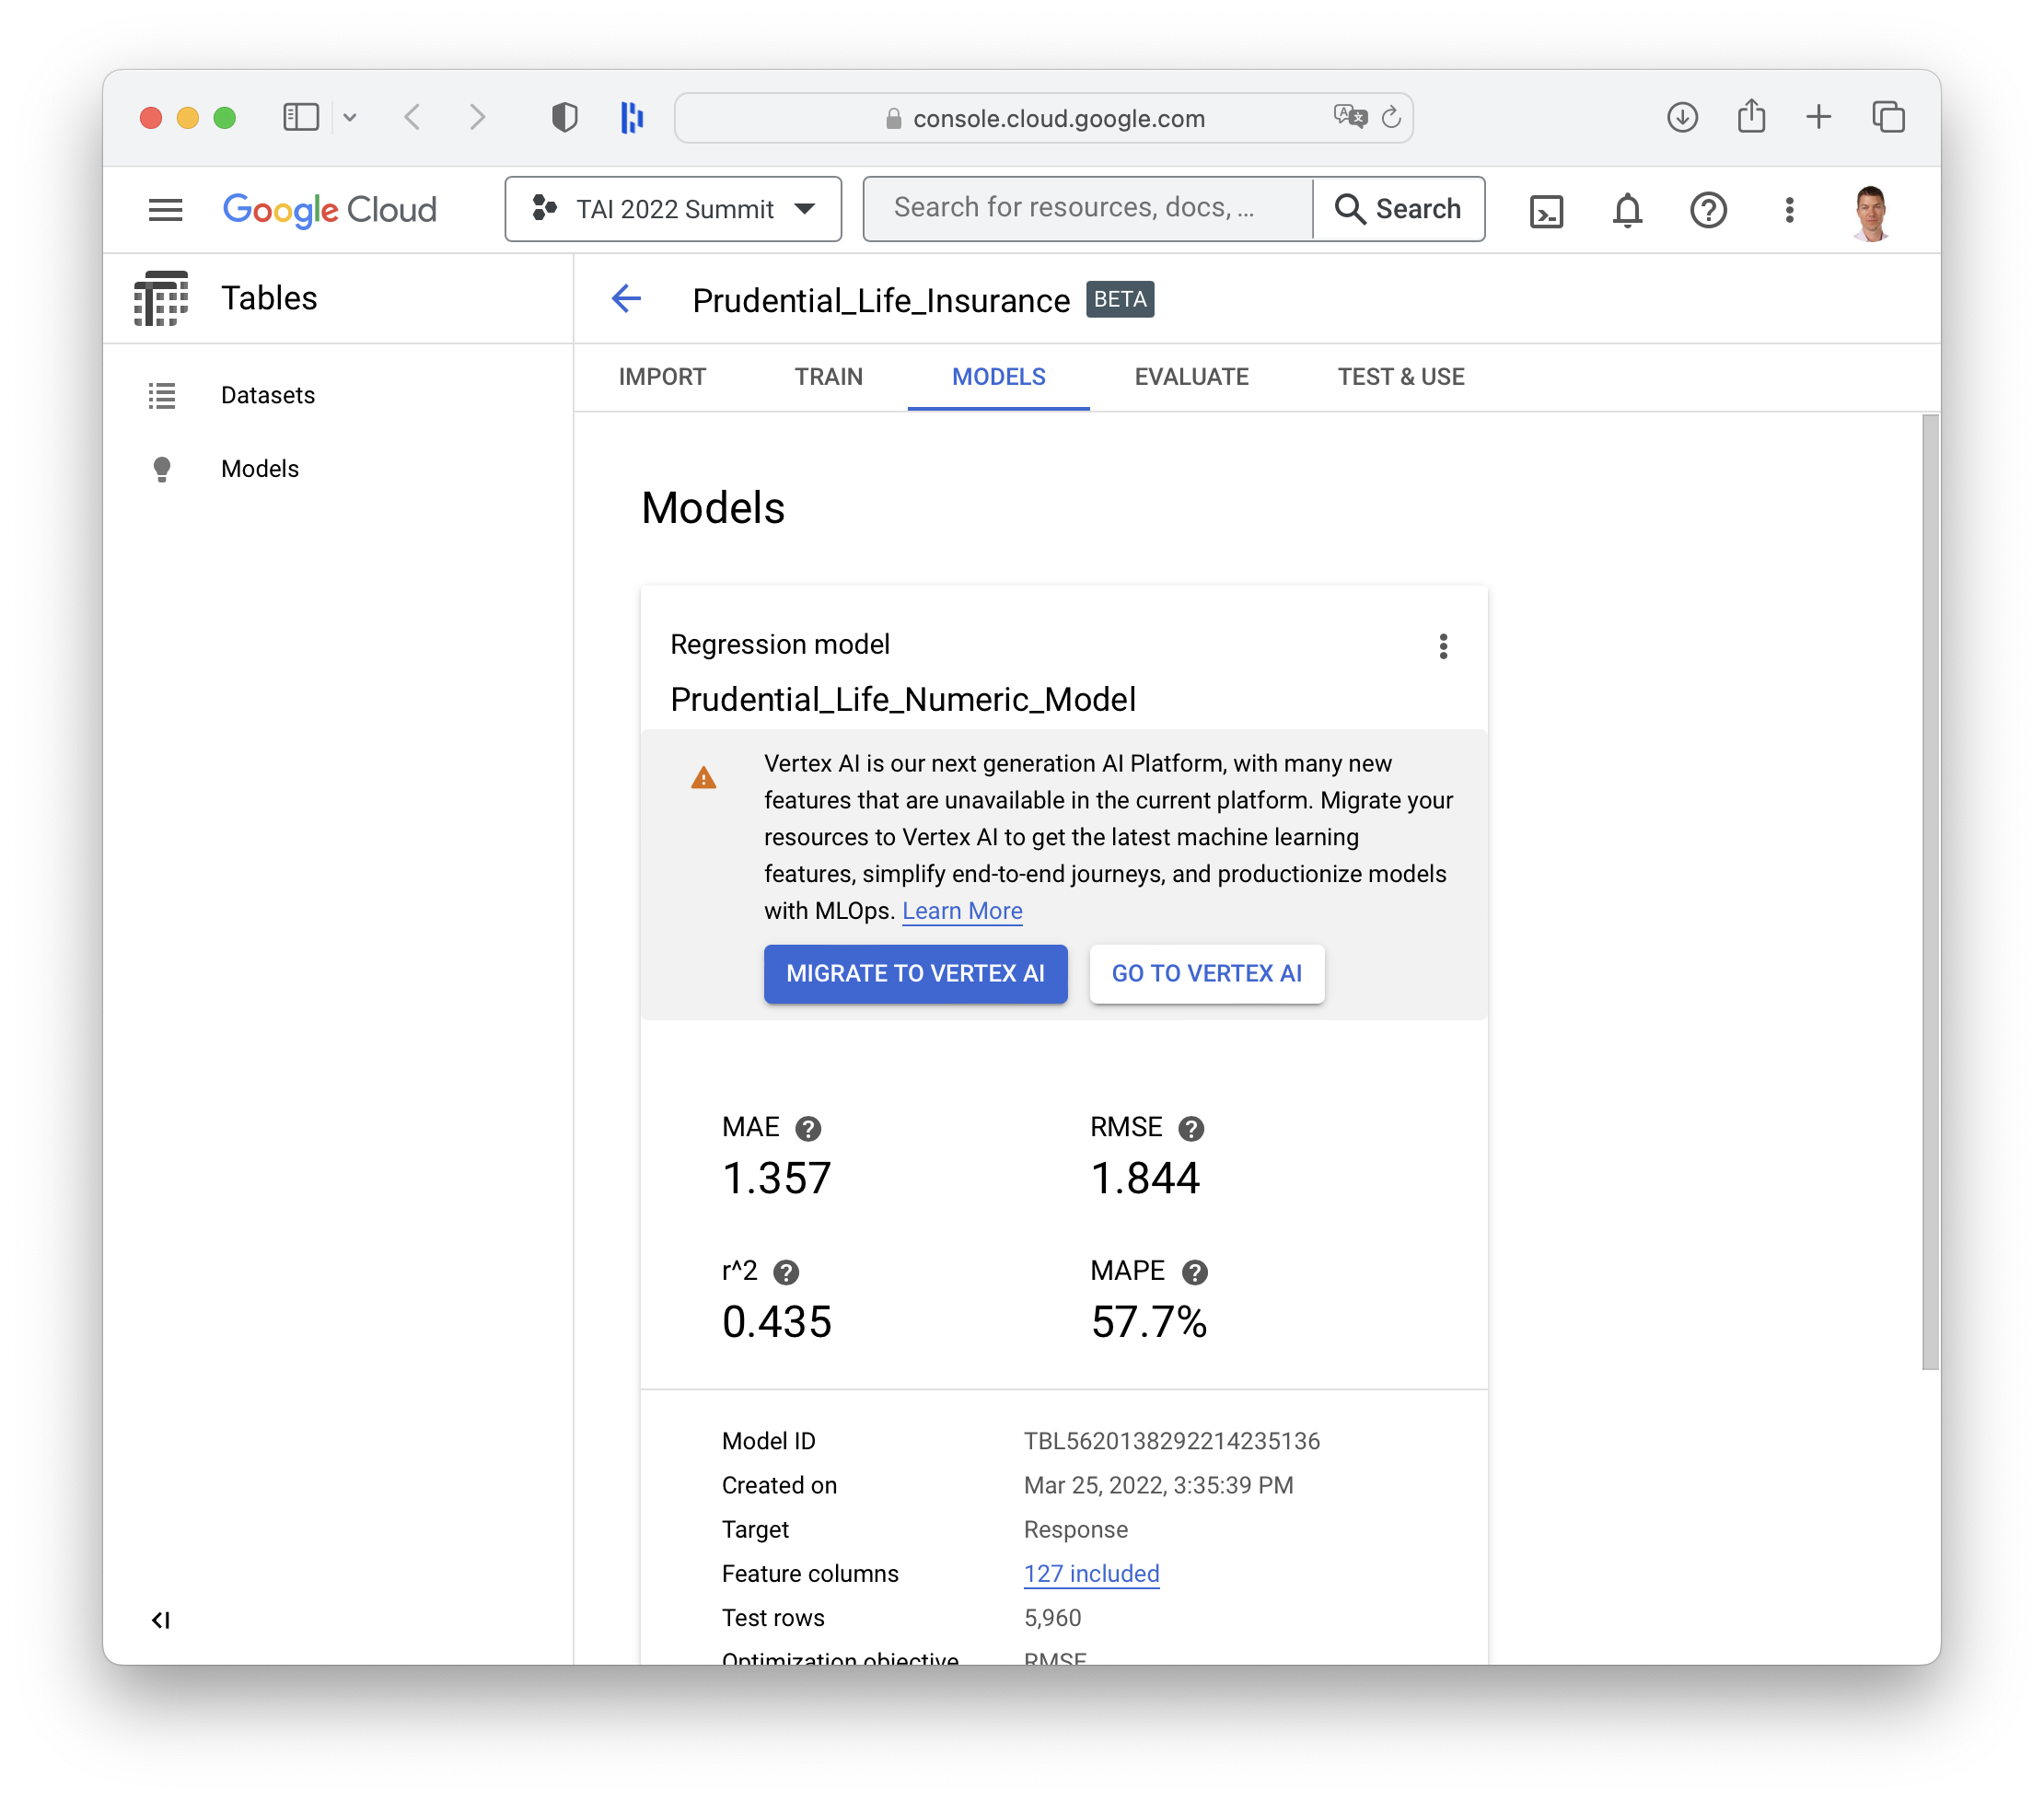Click the MAE help tooltip icon
The image size is (2044, 1801).
[808, 1128]
